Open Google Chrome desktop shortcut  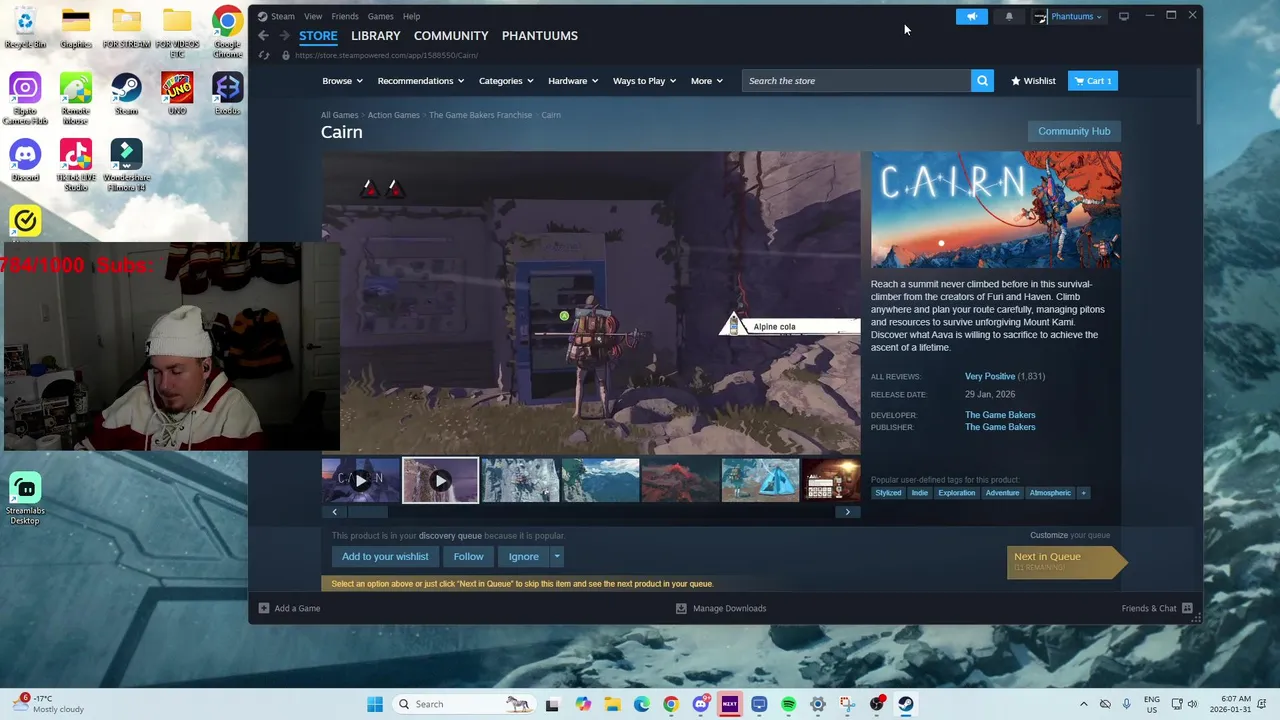[x=227, y=30]
